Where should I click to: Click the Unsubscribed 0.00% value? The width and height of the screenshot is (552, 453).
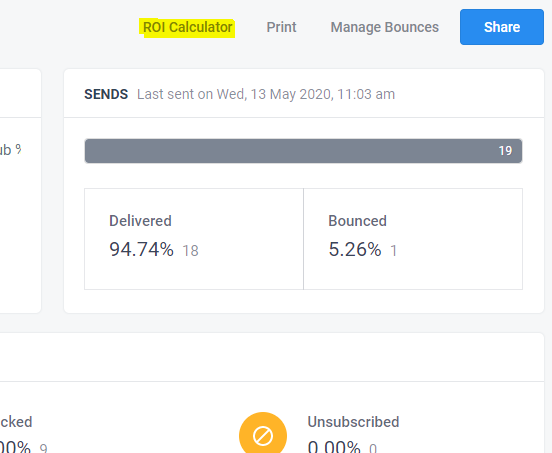click(x=334, y=447)
